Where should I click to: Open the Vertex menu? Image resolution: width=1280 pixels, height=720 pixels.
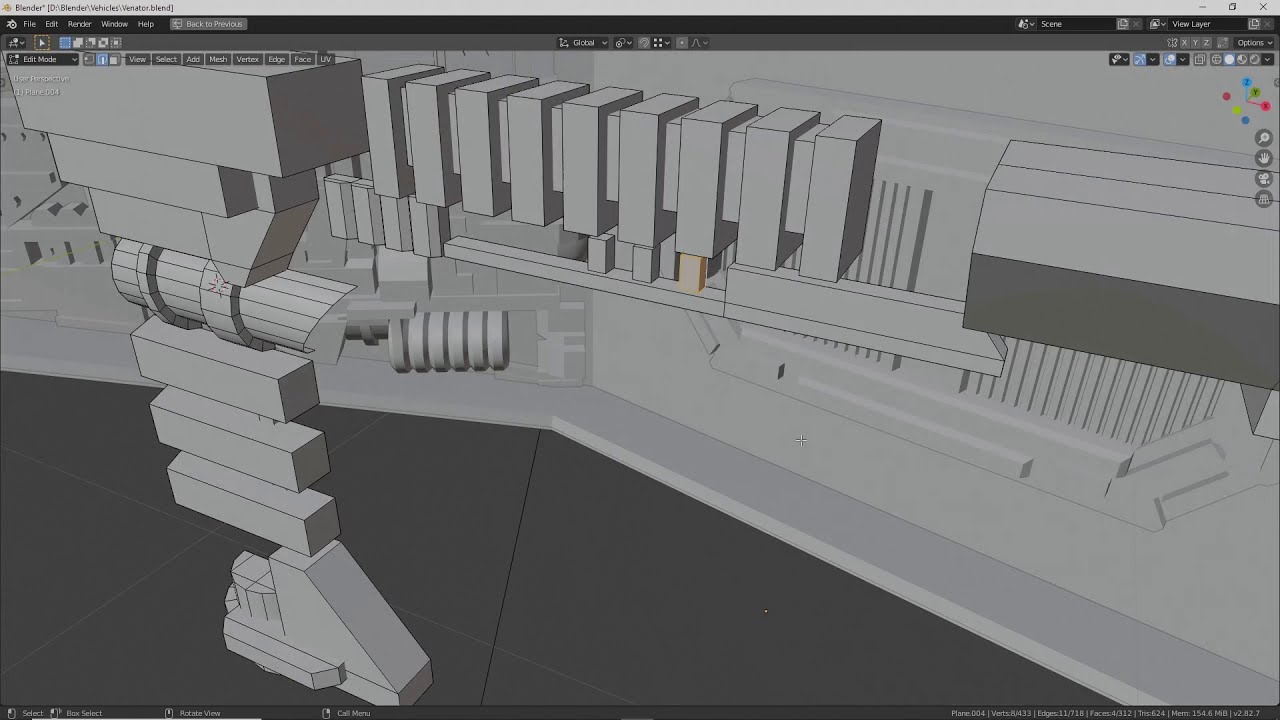click(247, 59)
